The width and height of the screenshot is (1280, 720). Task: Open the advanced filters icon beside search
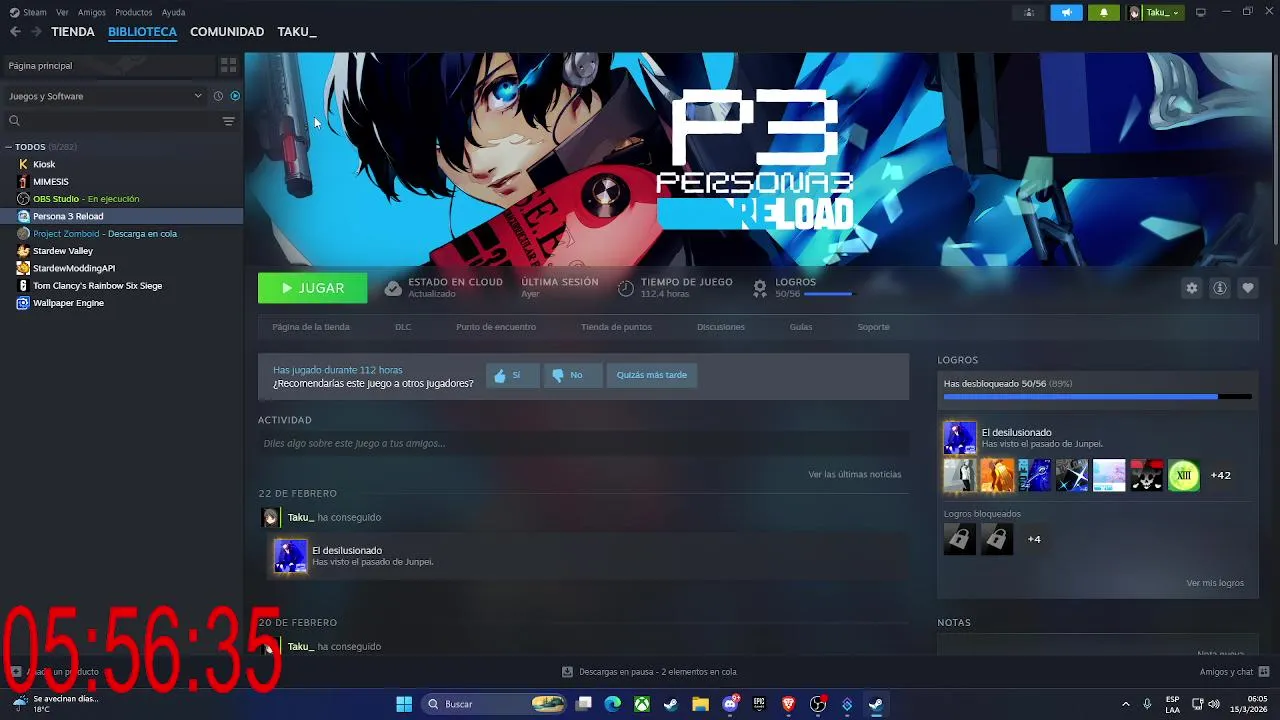229,121
